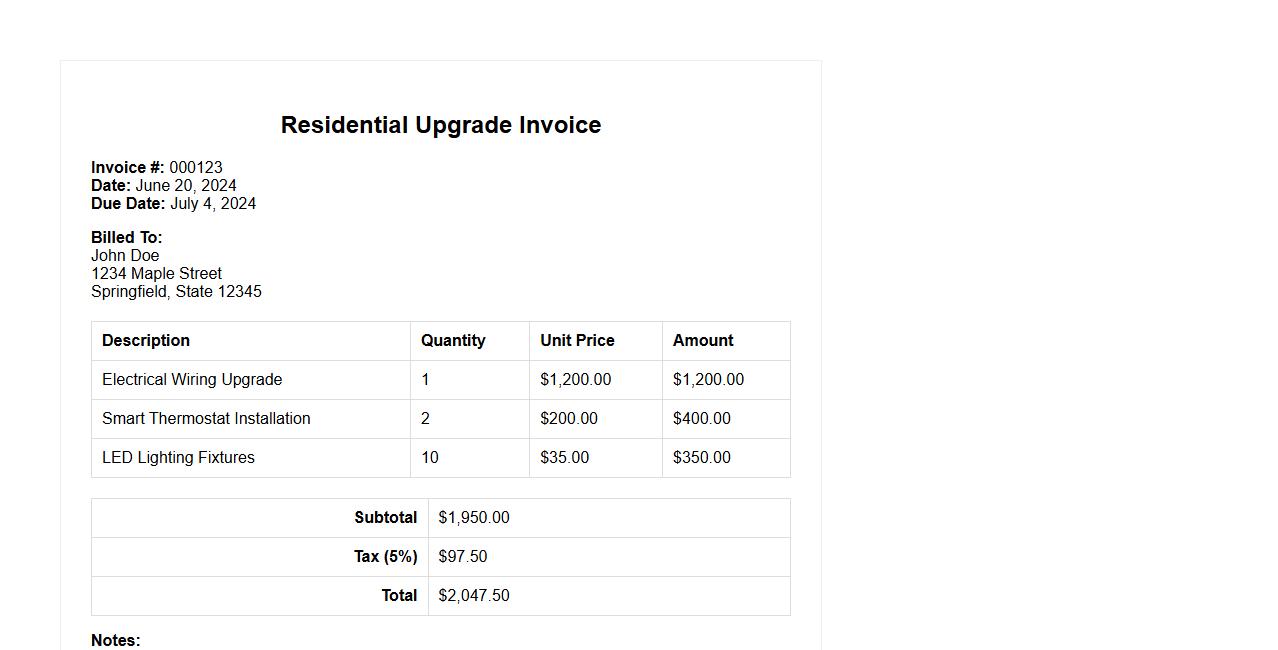Click the Springfield, State 12345 line

(x=176, y=292)
